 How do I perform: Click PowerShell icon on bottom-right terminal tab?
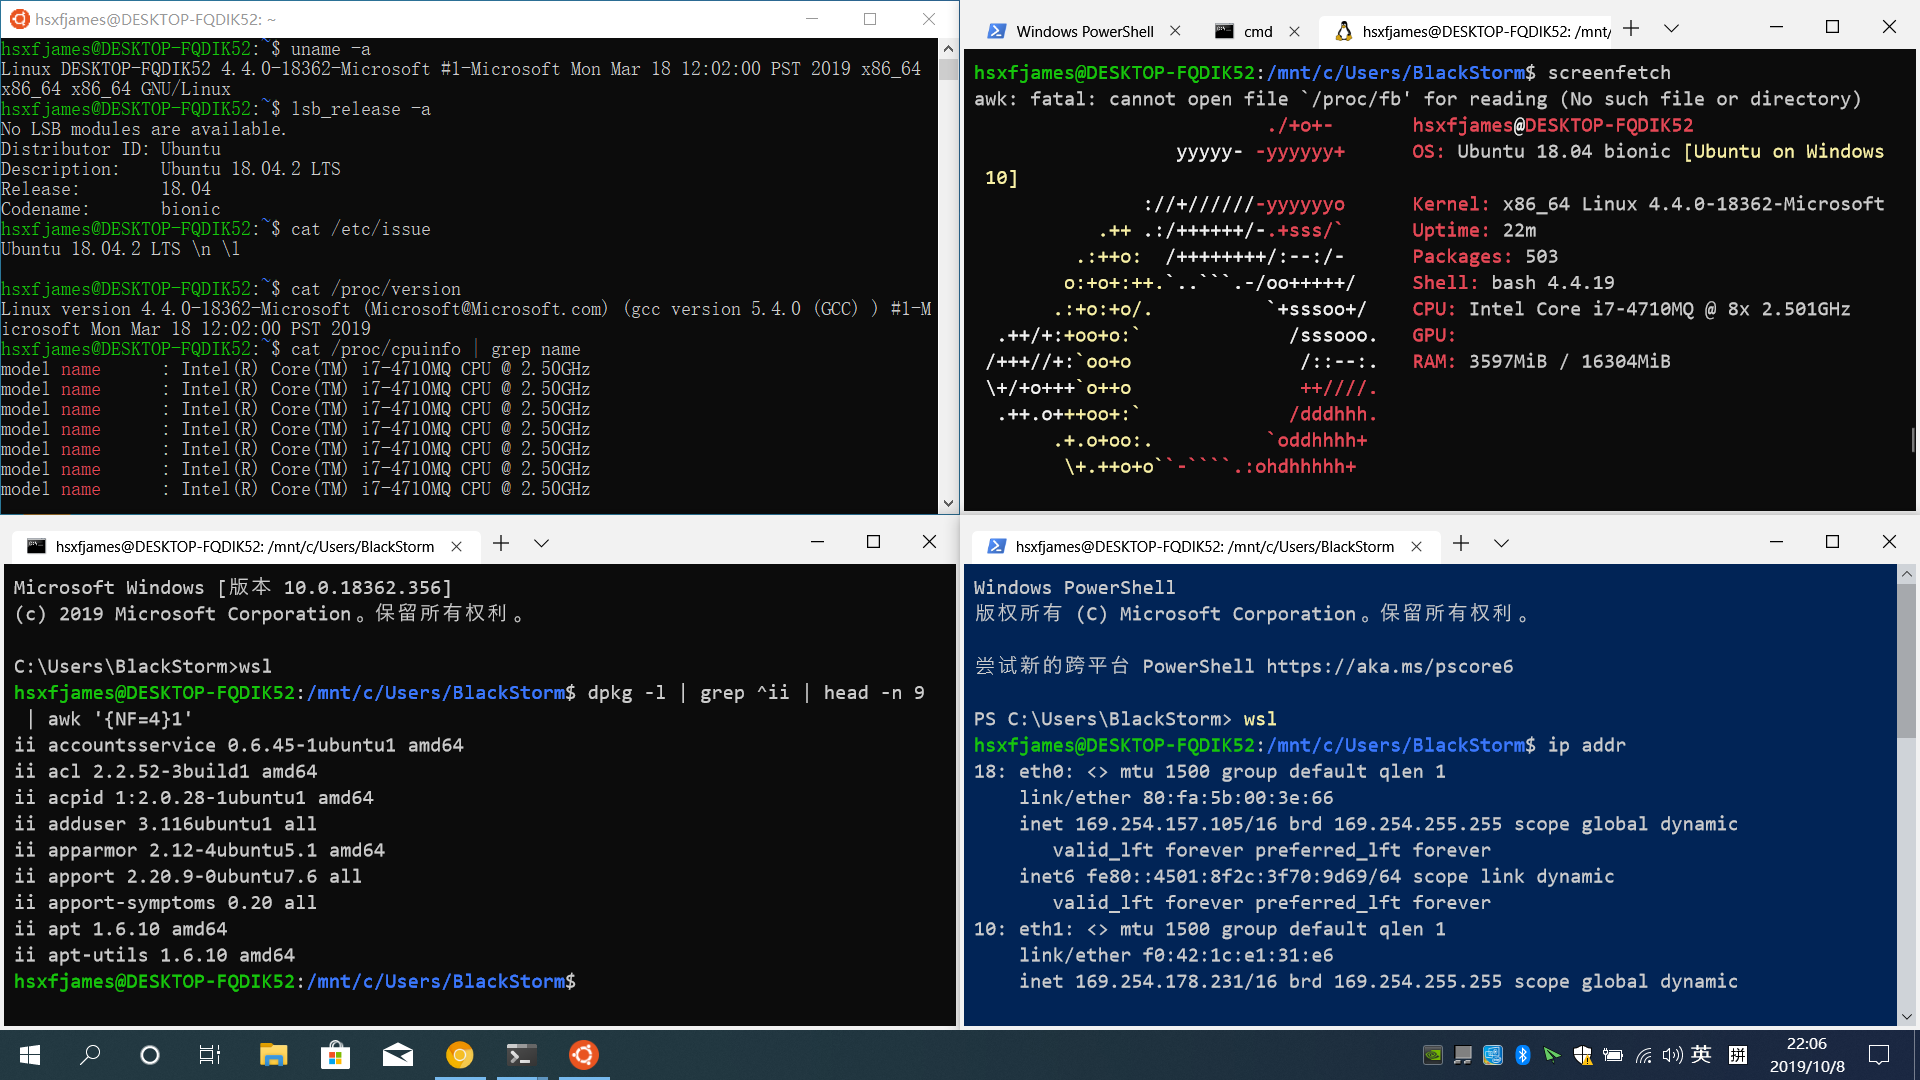tap(996, 546)
